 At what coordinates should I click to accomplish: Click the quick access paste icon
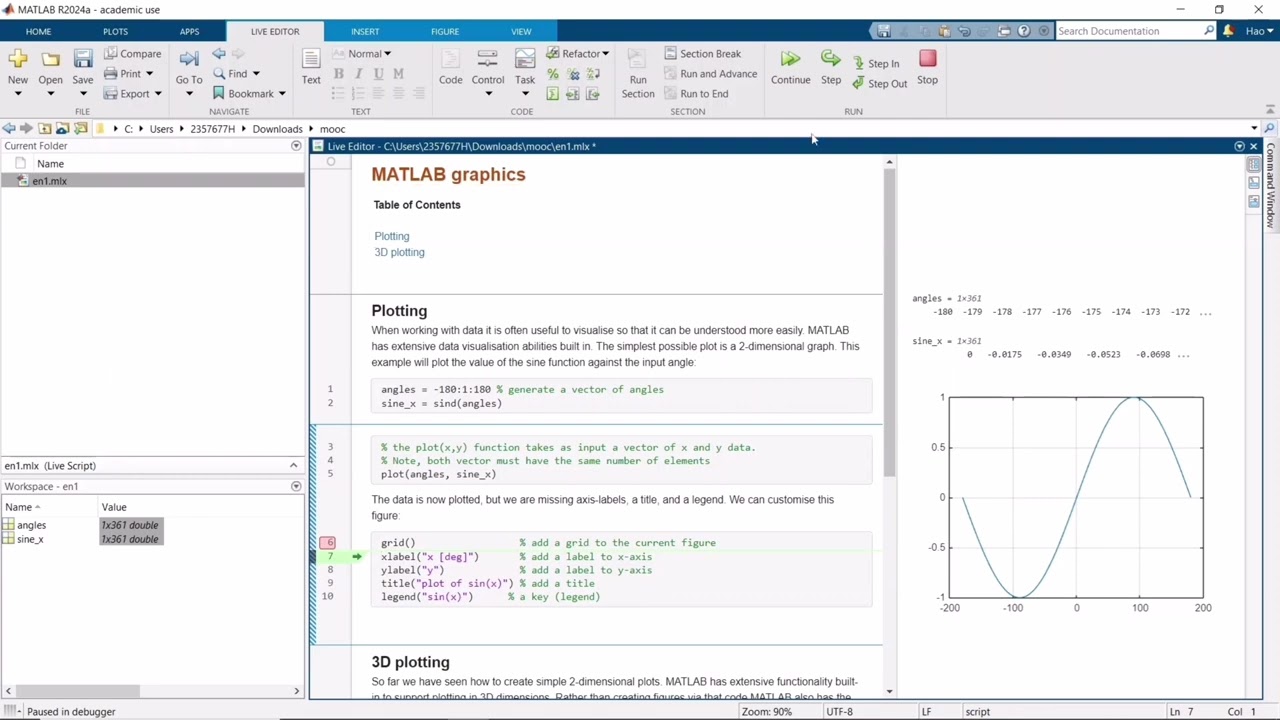944,31
